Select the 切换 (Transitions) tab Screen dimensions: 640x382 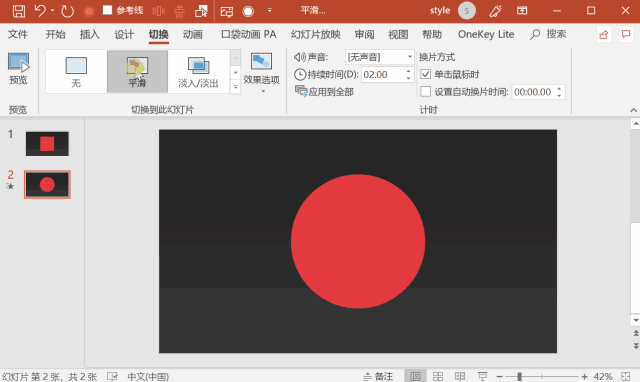pos(158,34)
